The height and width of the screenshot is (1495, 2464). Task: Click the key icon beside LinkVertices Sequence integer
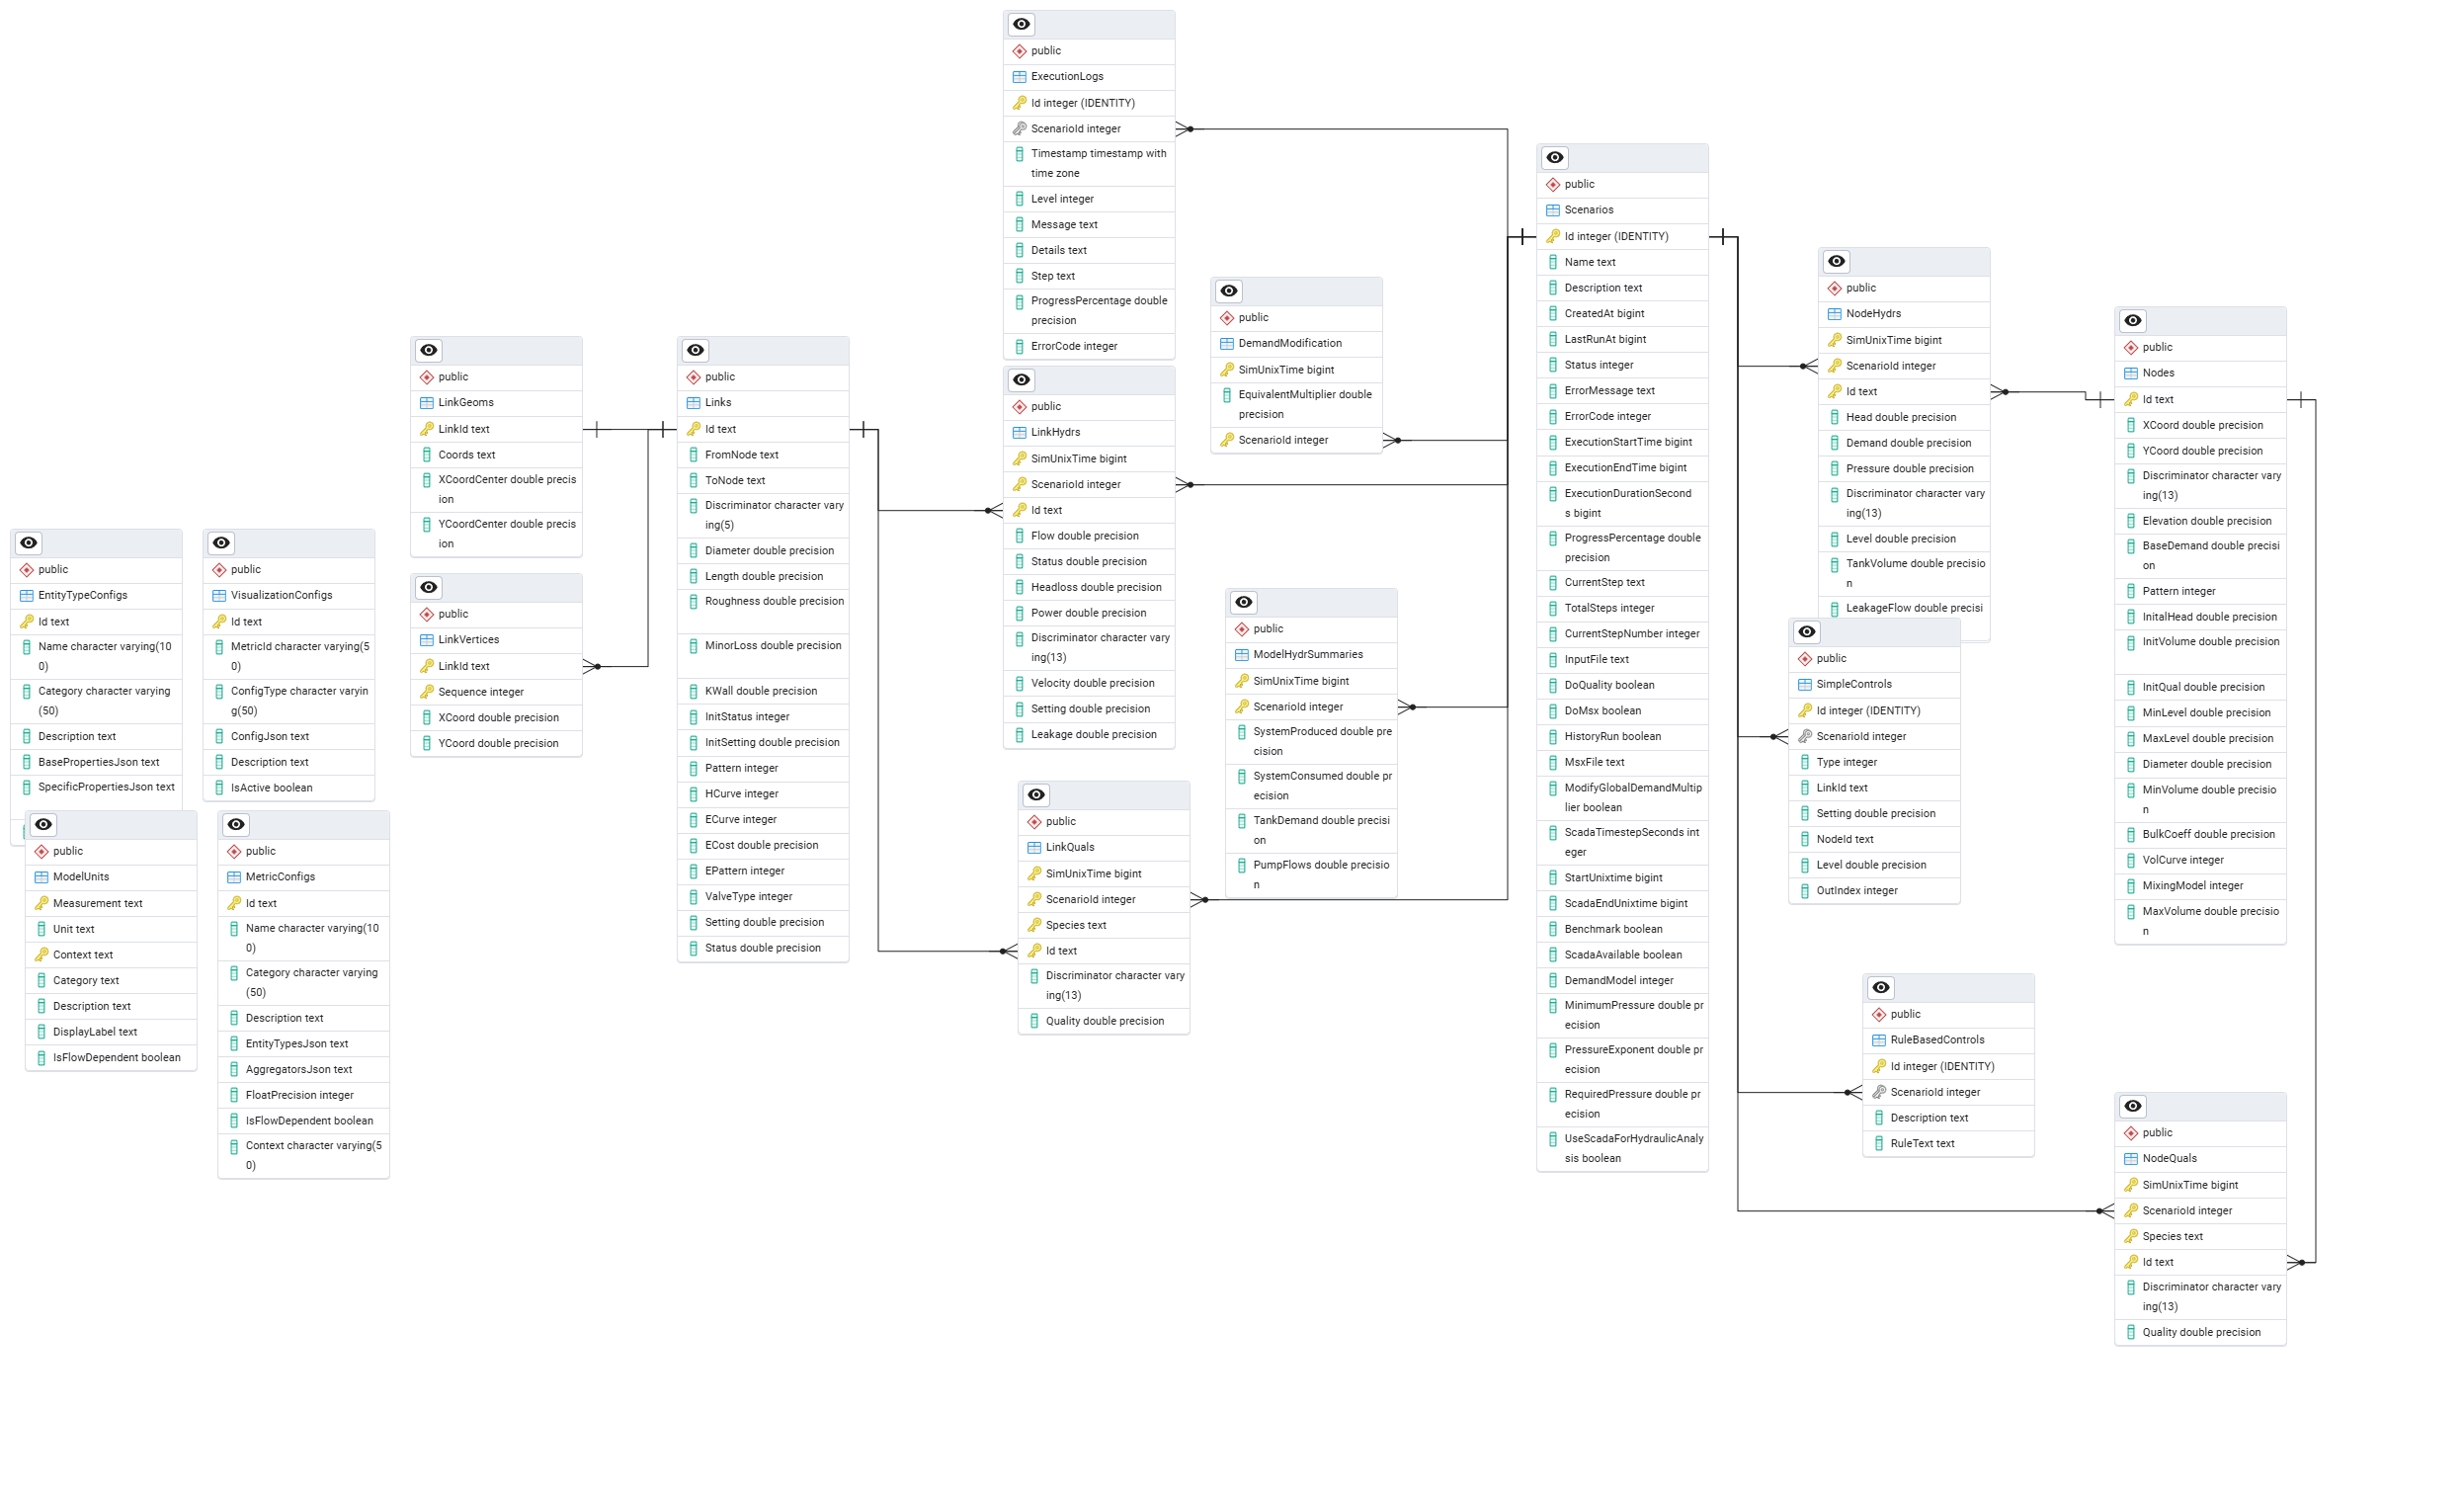(x=426, y=692)
